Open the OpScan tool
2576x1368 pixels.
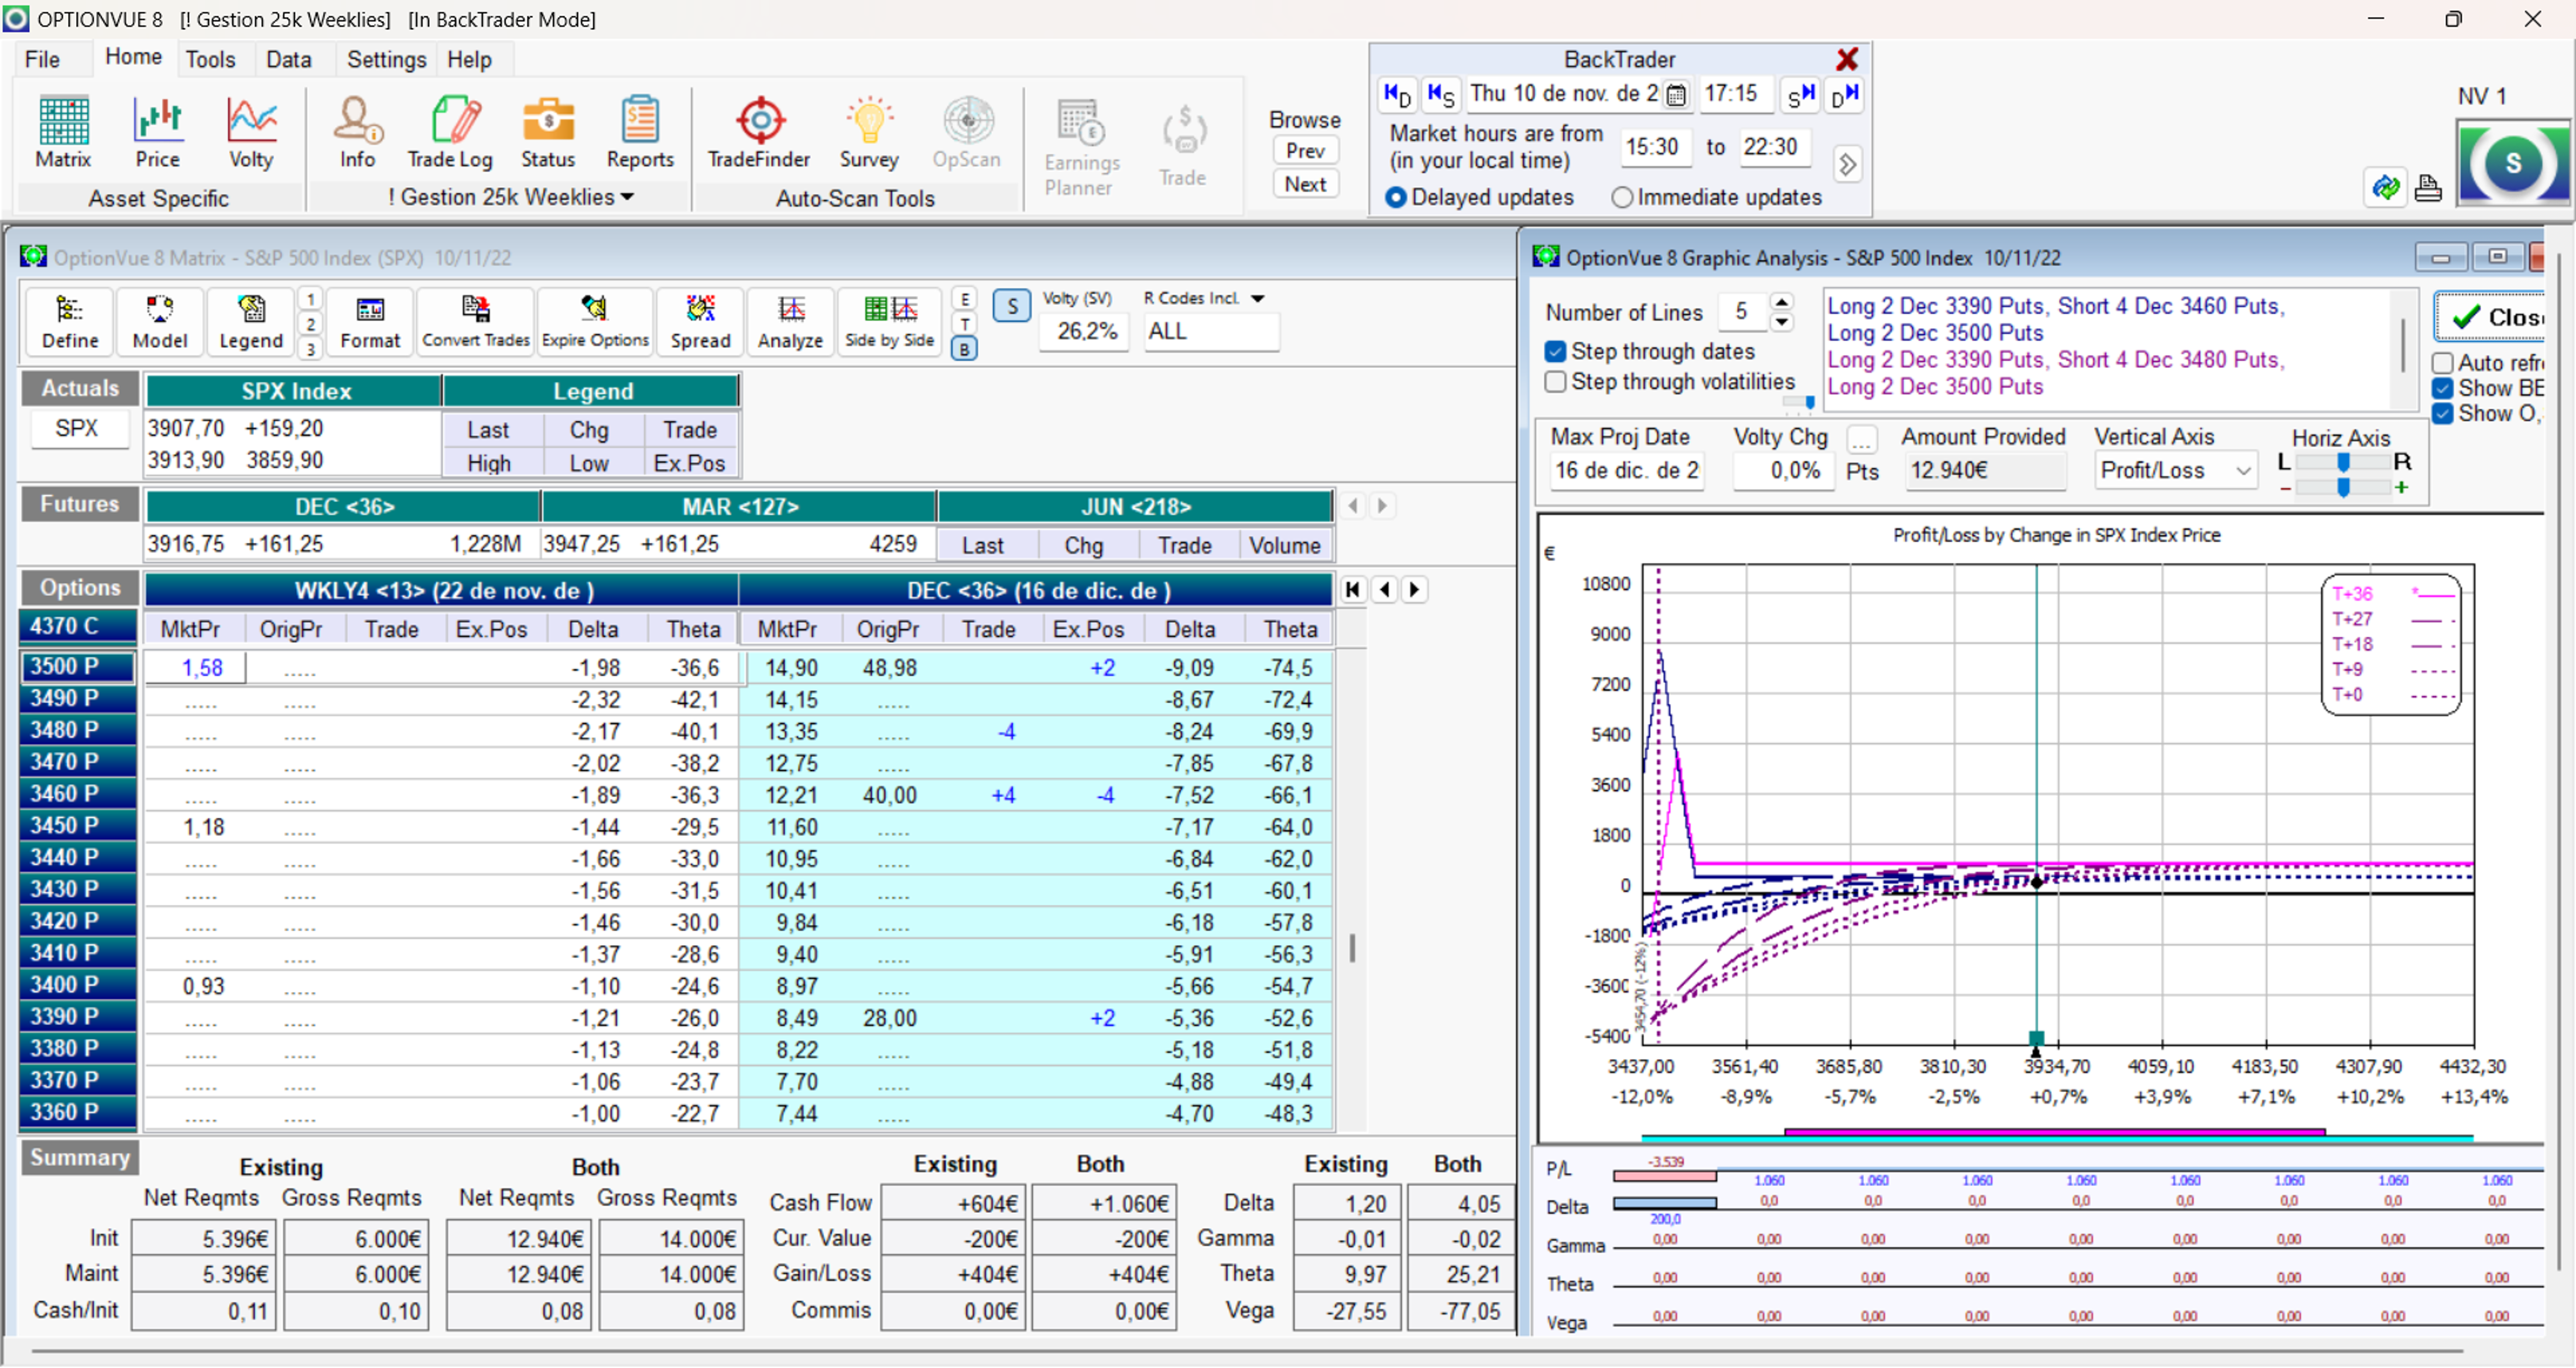[967, 133]
